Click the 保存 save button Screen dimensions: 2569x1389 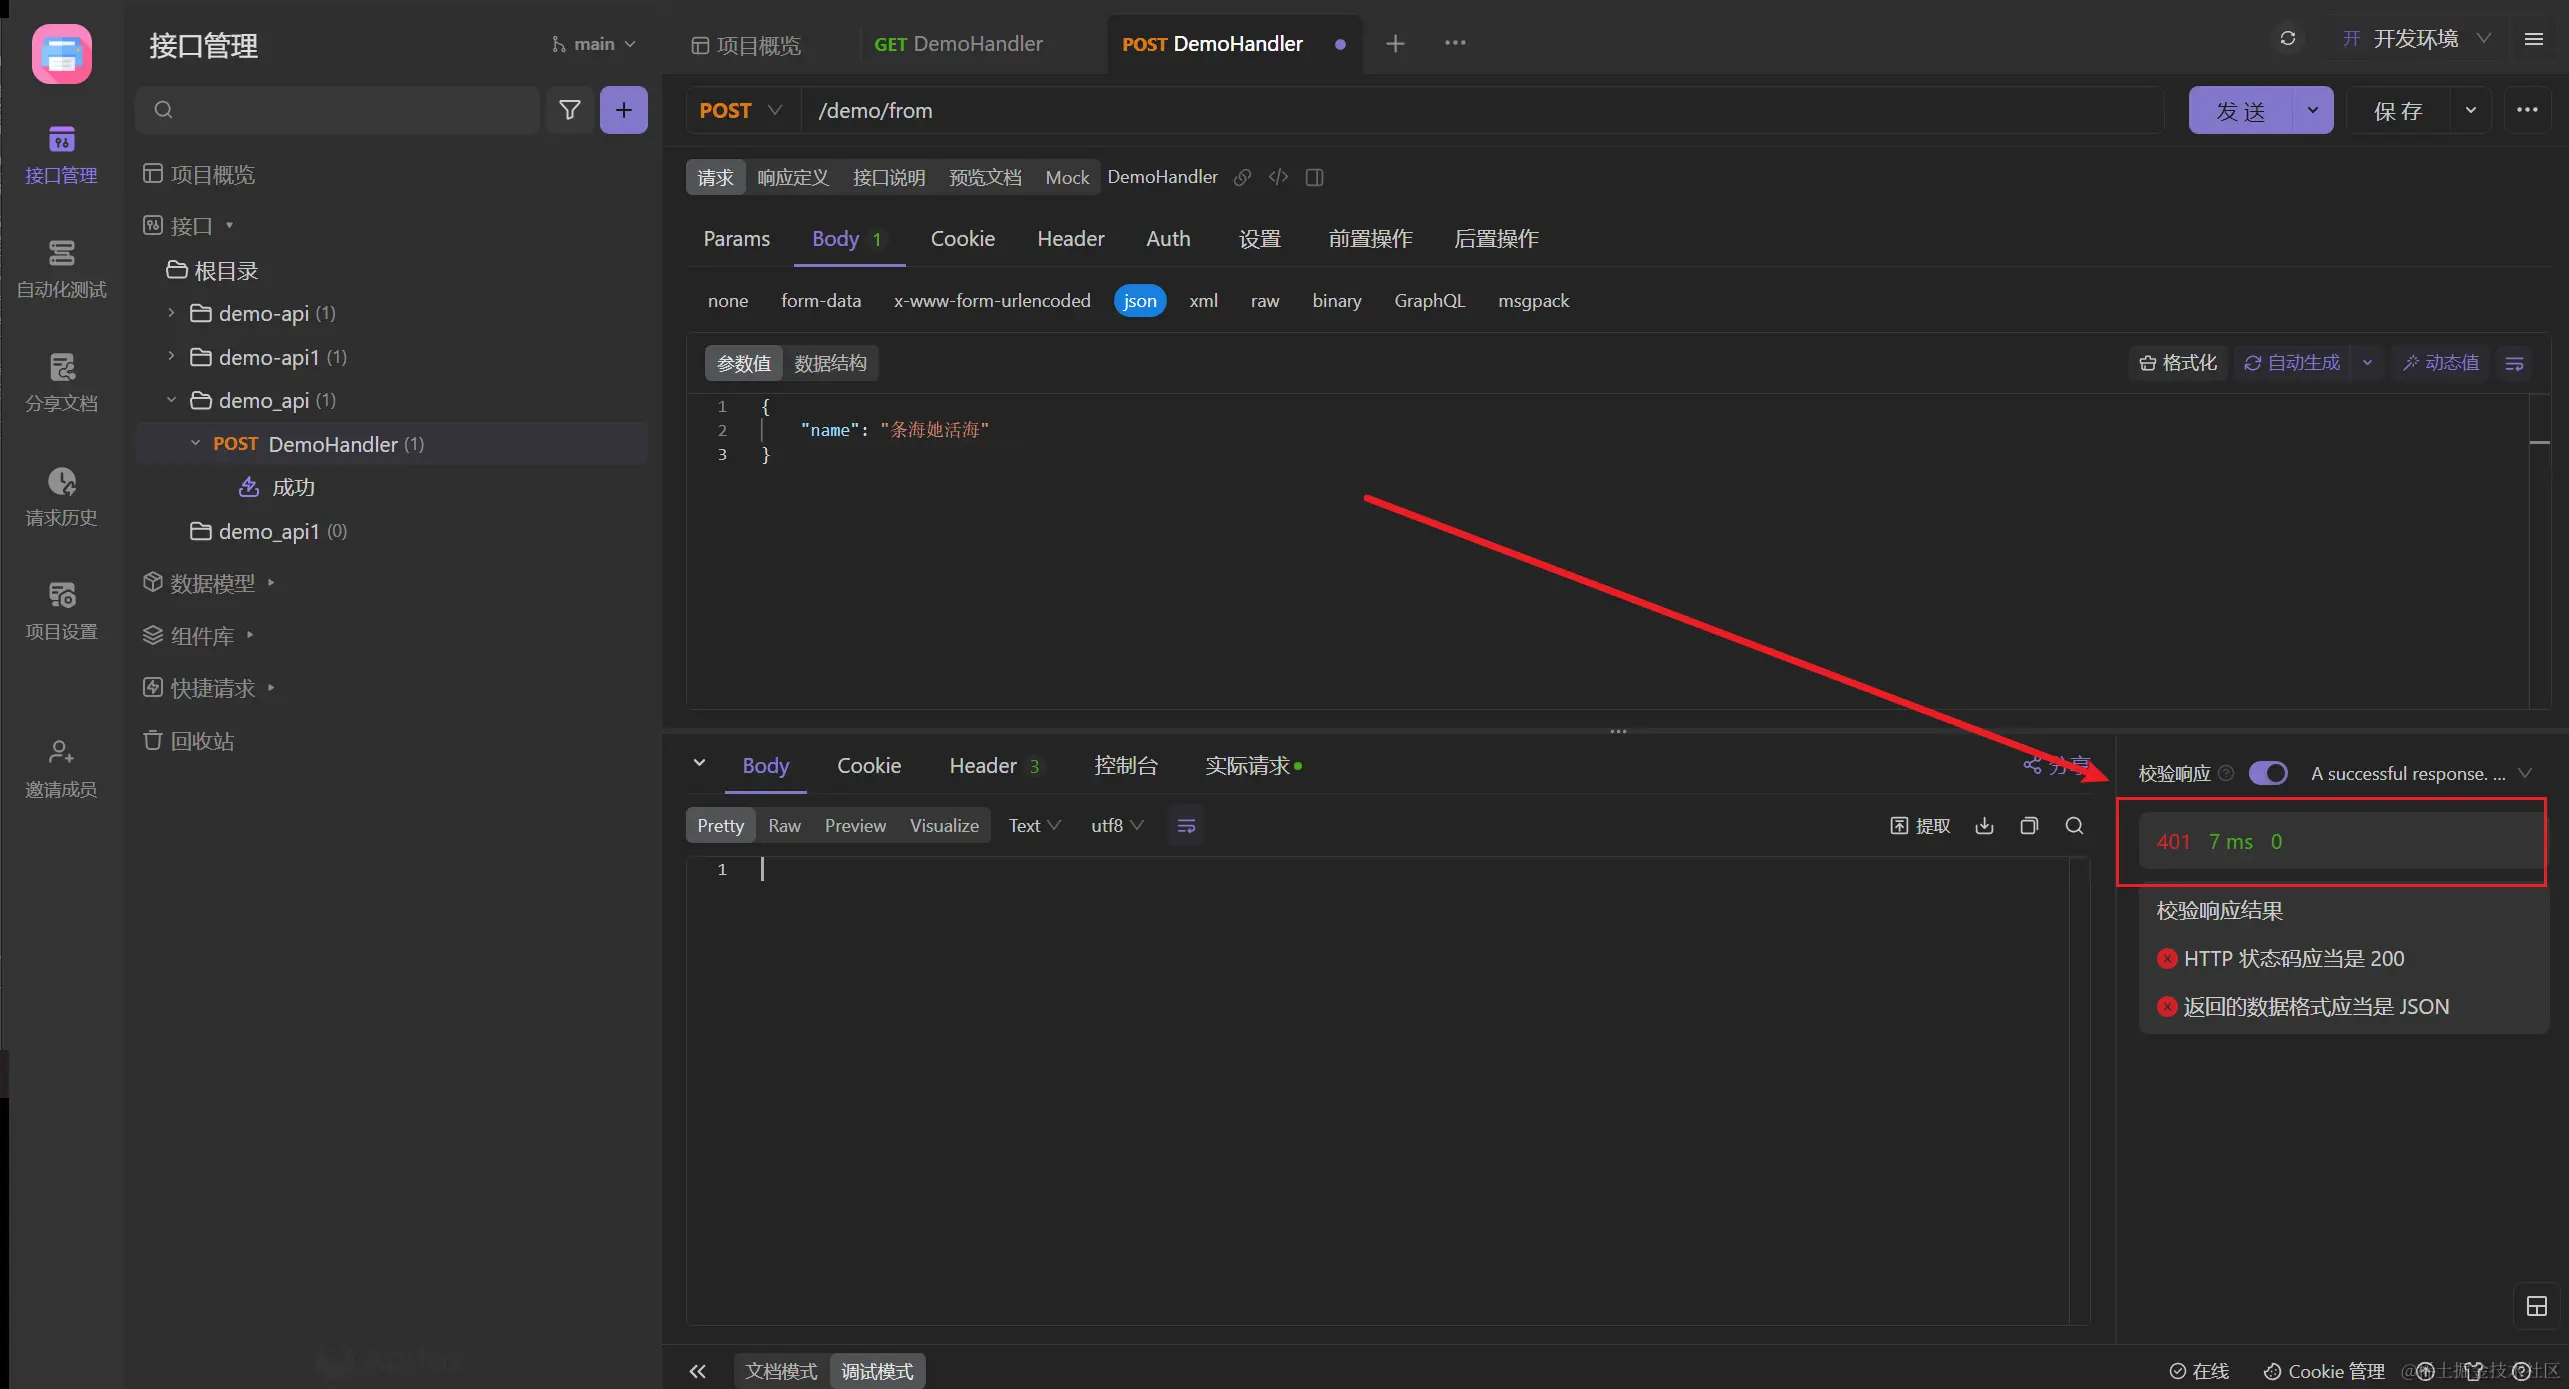coord(2398,110)
